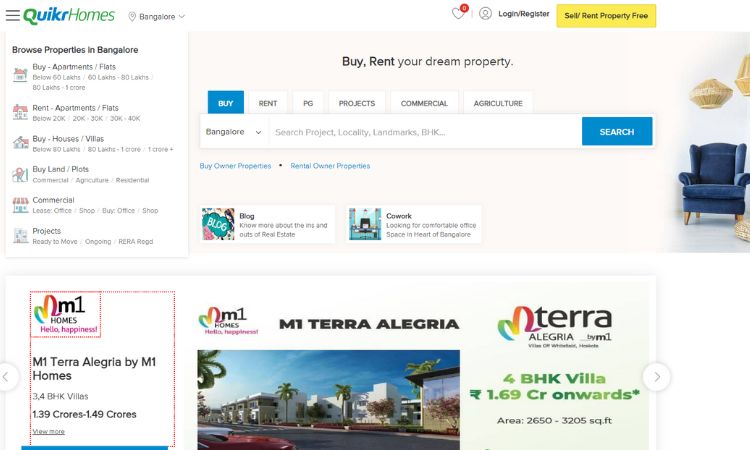Open the Bangalore dropdown in search bar

(233, 132)
